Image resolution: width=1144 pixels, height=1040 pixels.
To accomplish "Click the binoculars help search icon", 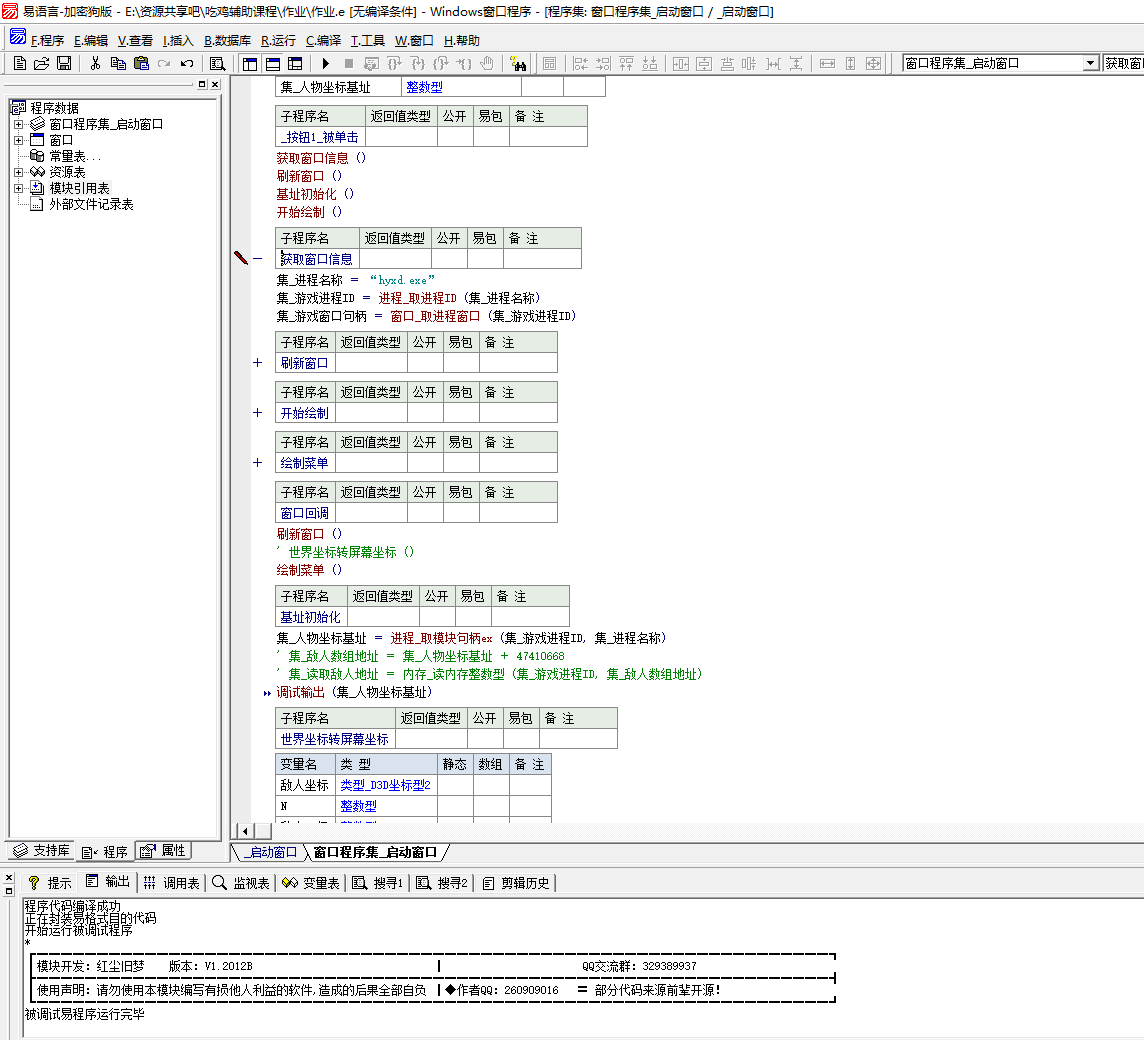I will click(518, 63).
